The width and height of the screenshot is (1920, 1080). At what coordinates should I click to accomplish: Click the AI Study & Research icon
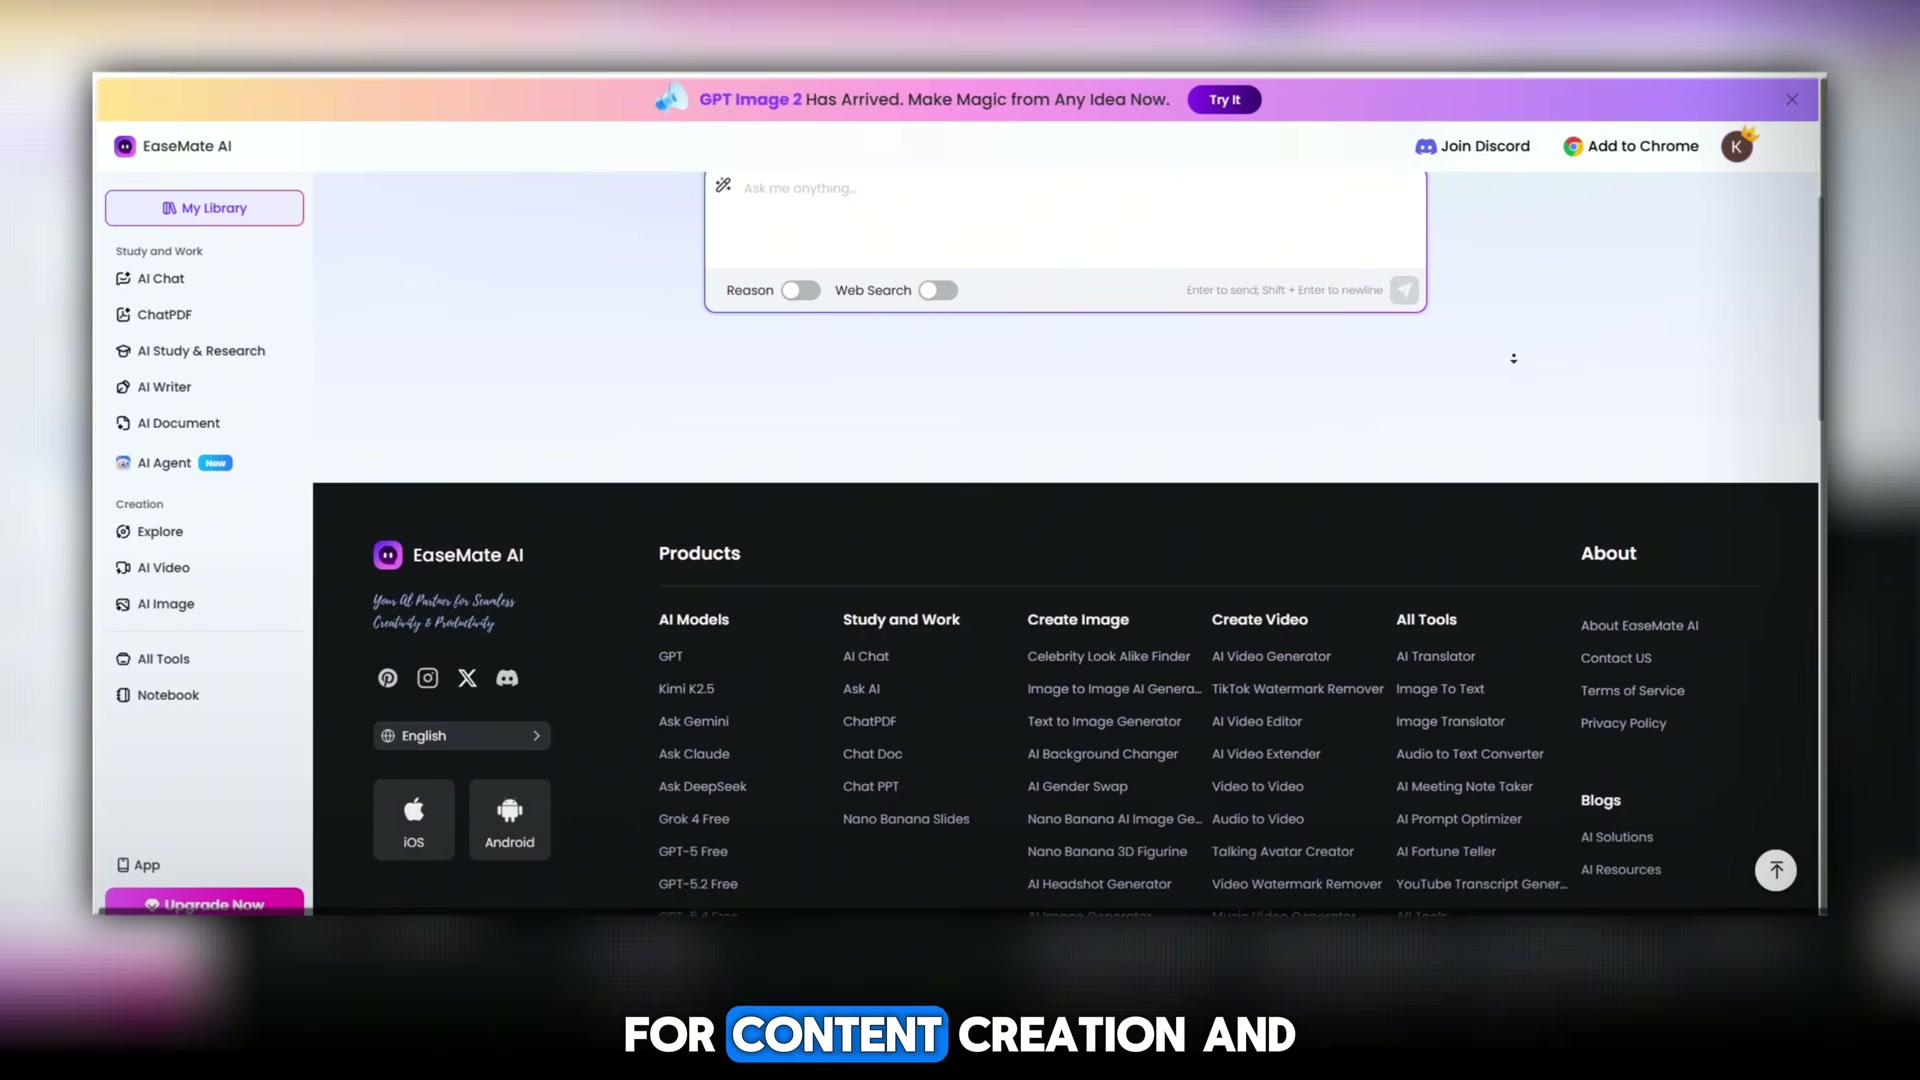[123, 351]
